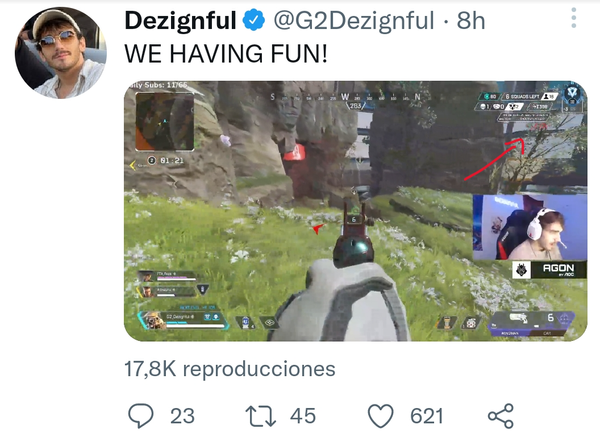Click the like count 621

tap(427, 416)
